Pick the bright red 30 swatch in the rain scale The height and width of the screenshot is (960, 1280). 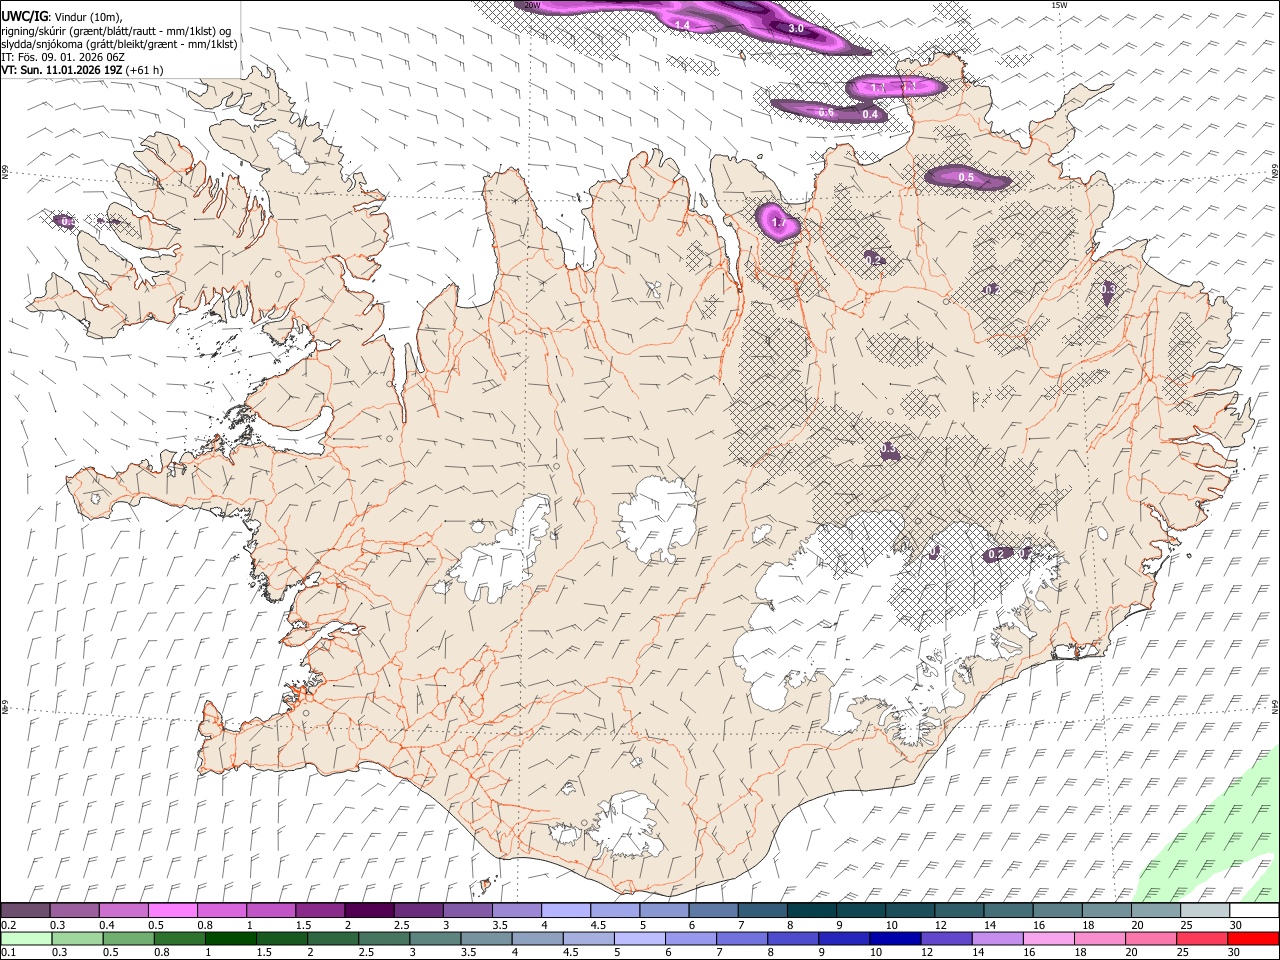coord(1253,938)
